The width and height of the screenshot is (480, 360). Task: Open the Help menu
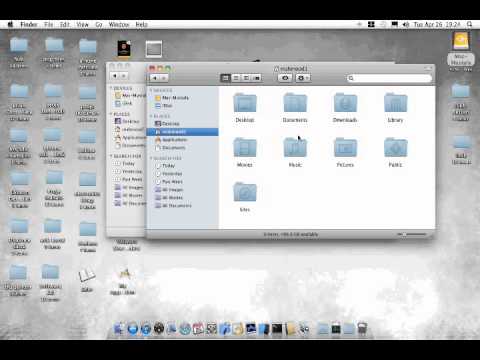pyautogui.click(x=141, y=24)
